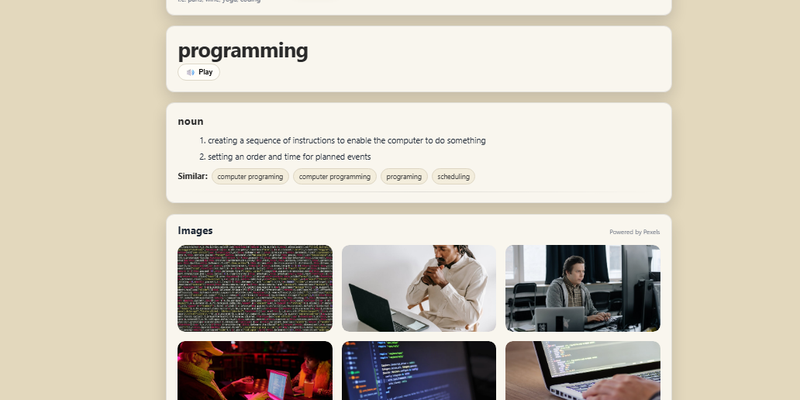
Task: Open red-lit image of people with laptop
Action: pyautogui.click(x=255, y=370)
